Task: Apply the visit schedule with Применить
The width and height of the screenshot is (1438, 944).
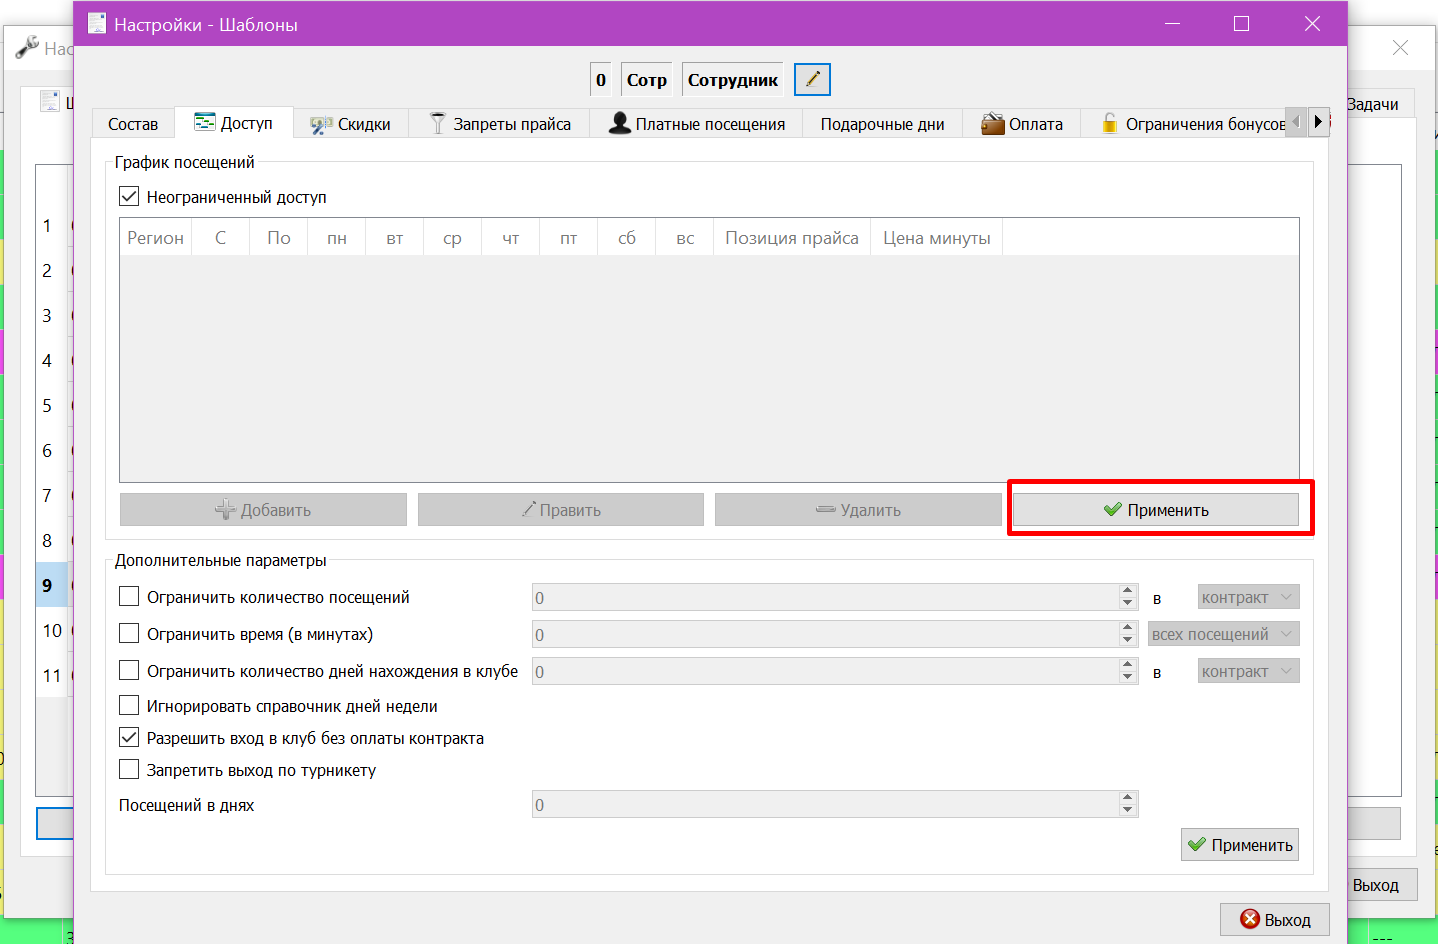Action: (1156, 510)
